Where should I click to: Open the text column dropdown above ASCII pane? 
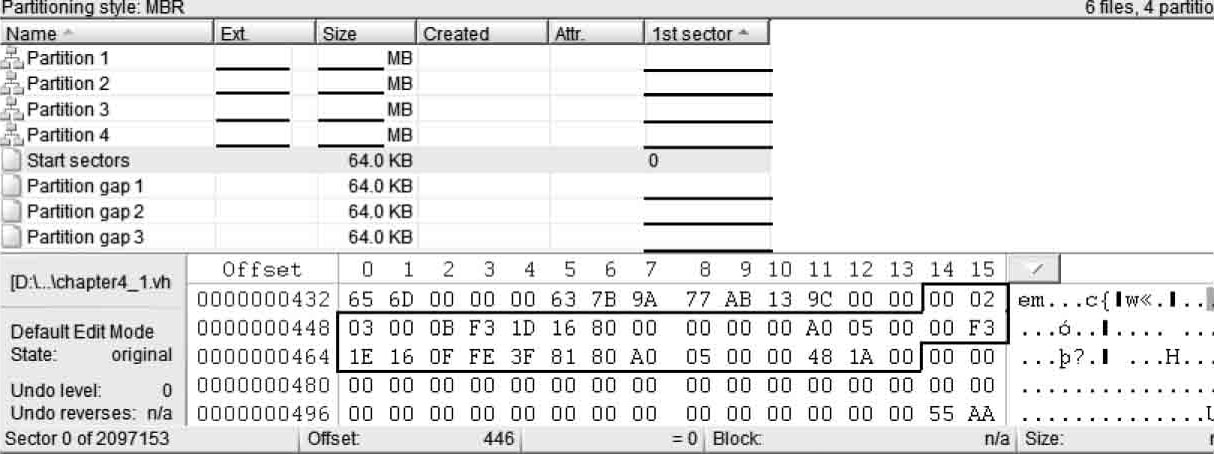(x=1033, y=269)
